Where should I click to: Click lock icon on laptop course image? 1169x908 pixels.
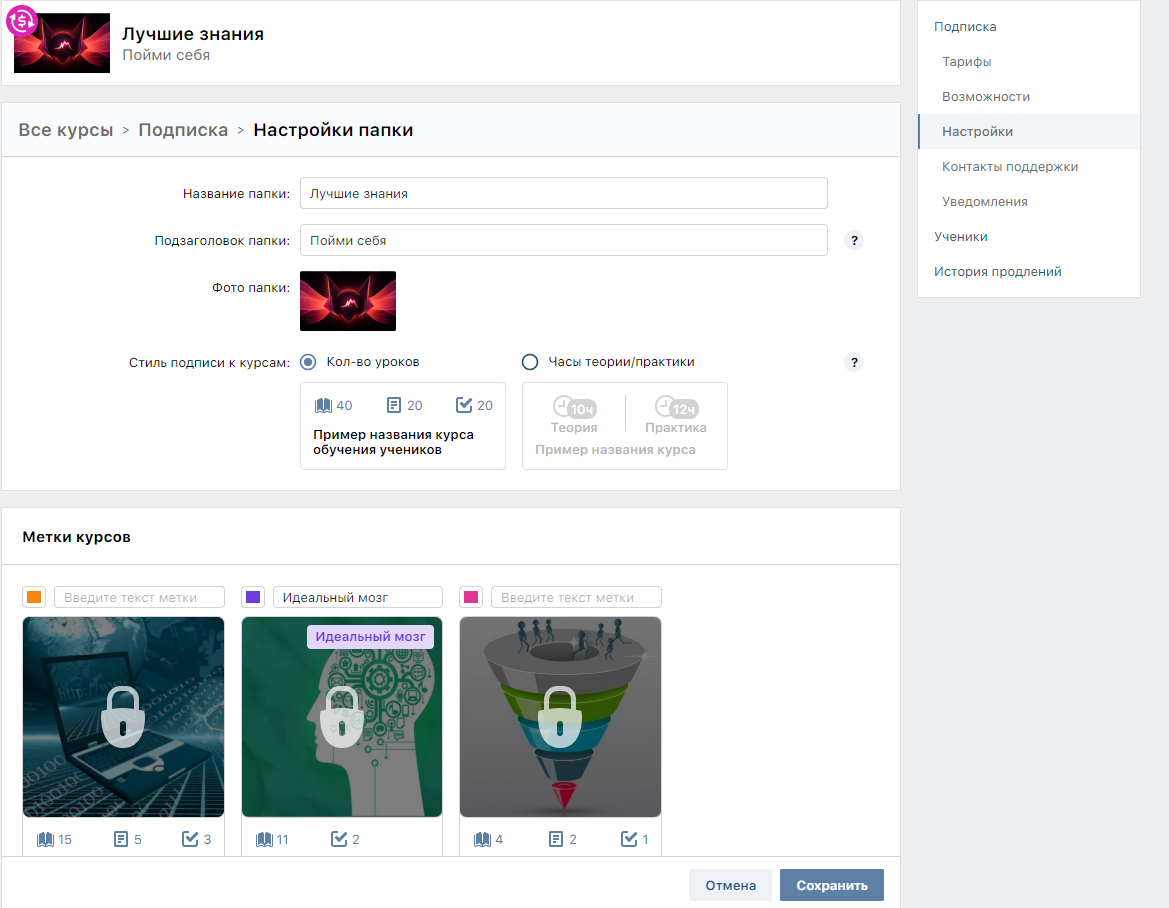click(x=123, y=717)
